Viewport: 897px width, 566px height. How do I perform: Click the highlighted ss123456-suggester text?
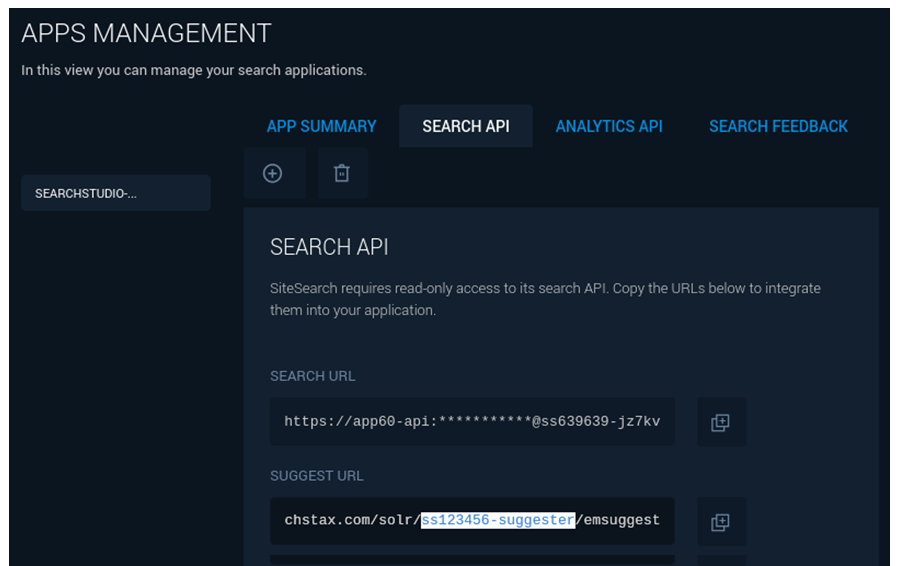pos(498,520)
